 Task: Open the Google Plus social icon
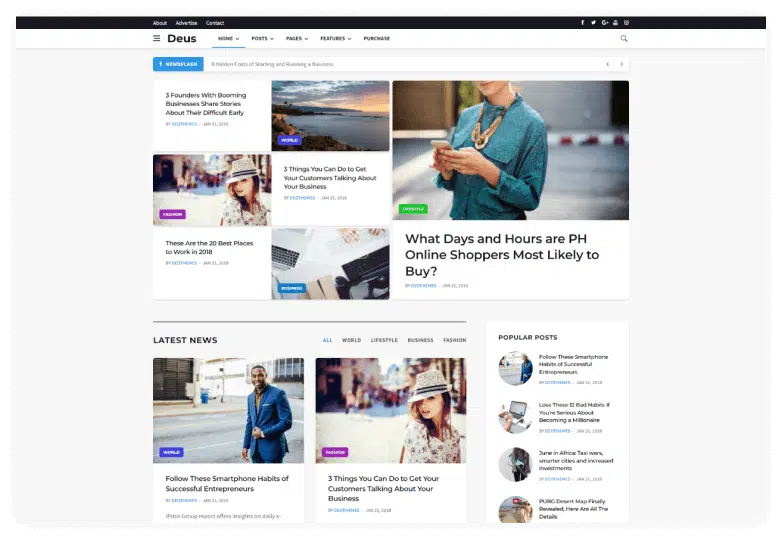(605, 22)
